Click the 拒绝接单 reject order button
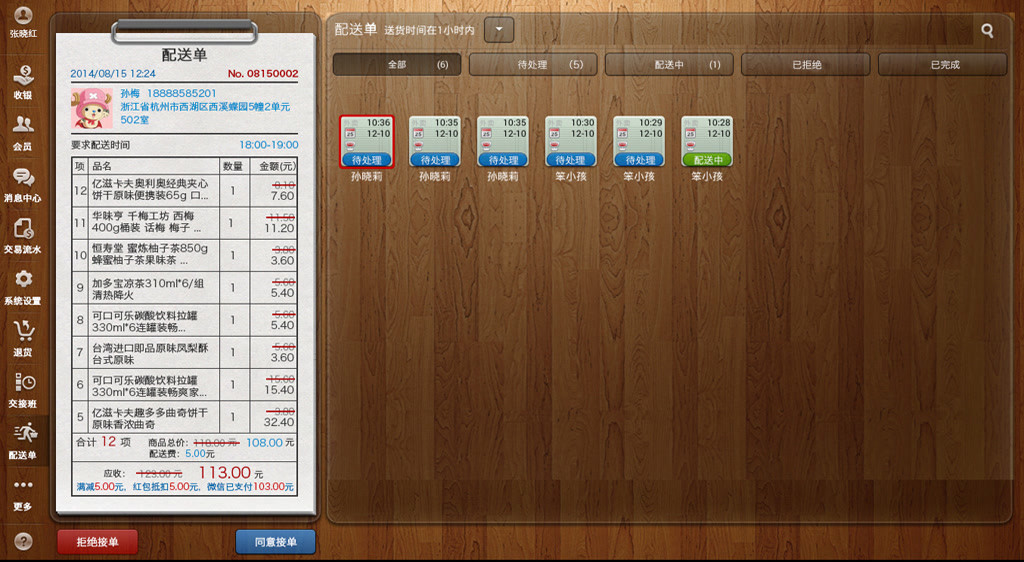 (97, 542)
